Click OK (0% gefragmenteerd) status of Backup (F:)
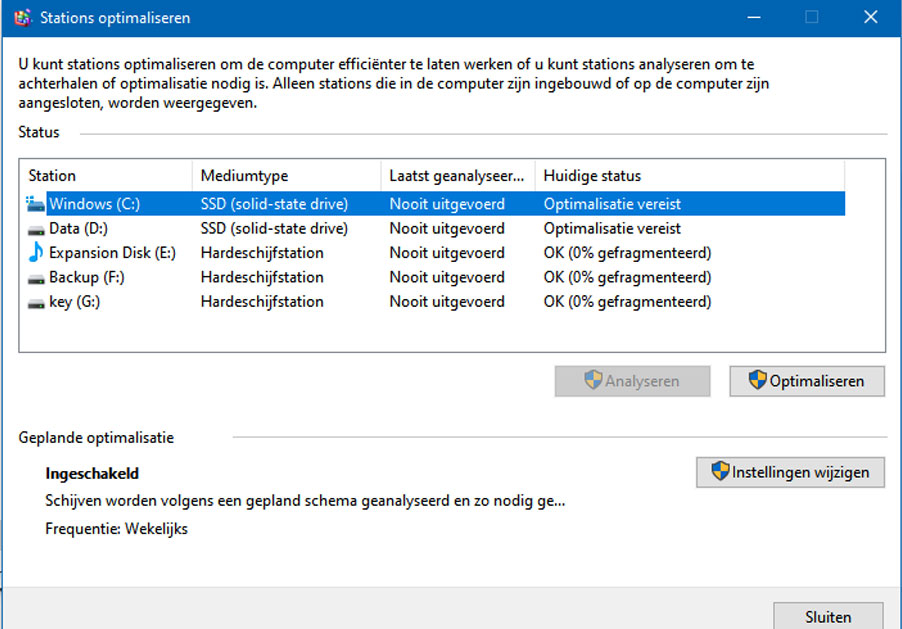This screenshot has height=629, width=902. point(628,277)
